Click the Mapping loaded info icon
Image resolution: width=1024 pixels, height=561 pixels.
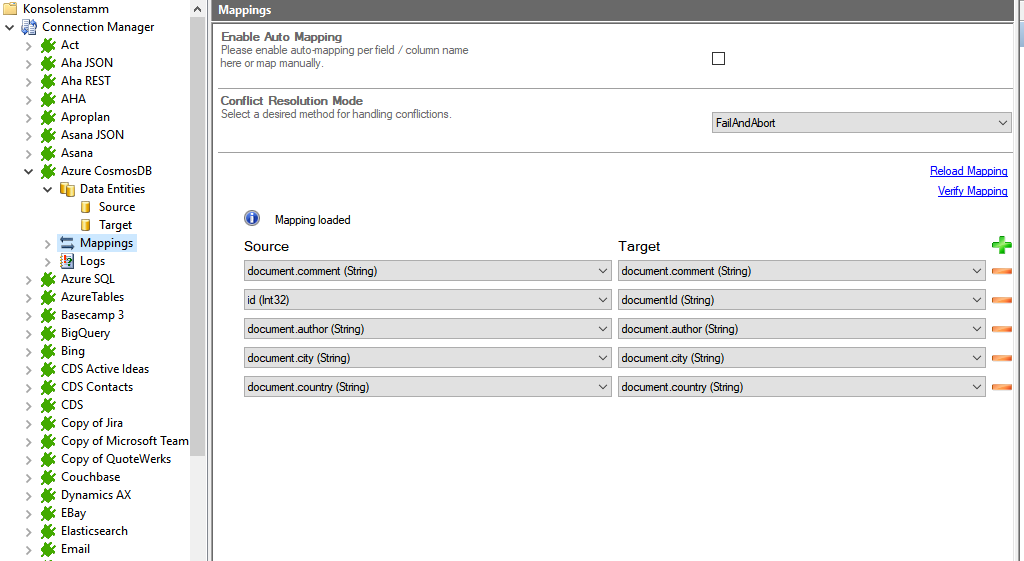[252, 219]
